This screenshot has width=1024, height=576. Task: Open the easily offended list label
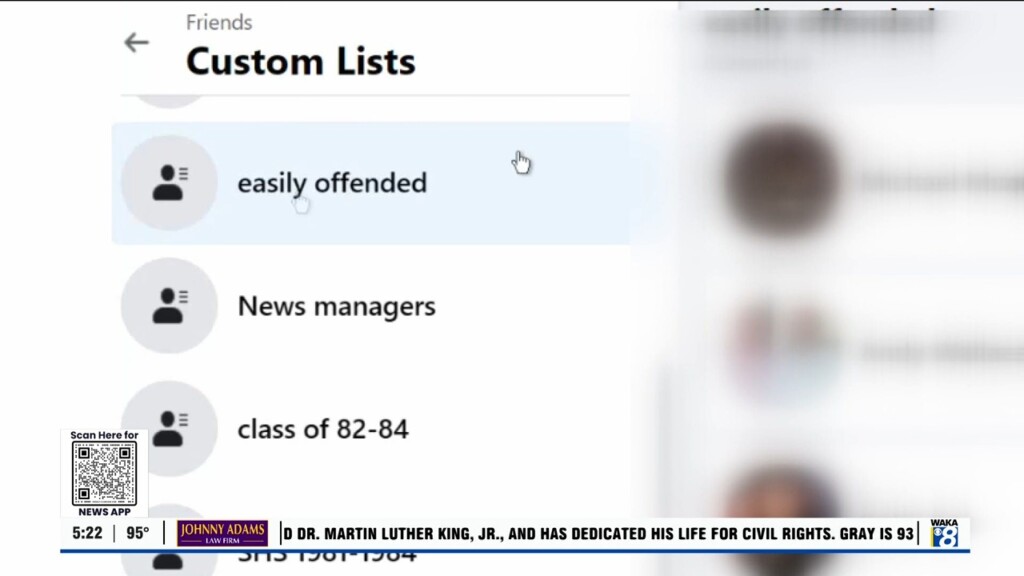332,183
